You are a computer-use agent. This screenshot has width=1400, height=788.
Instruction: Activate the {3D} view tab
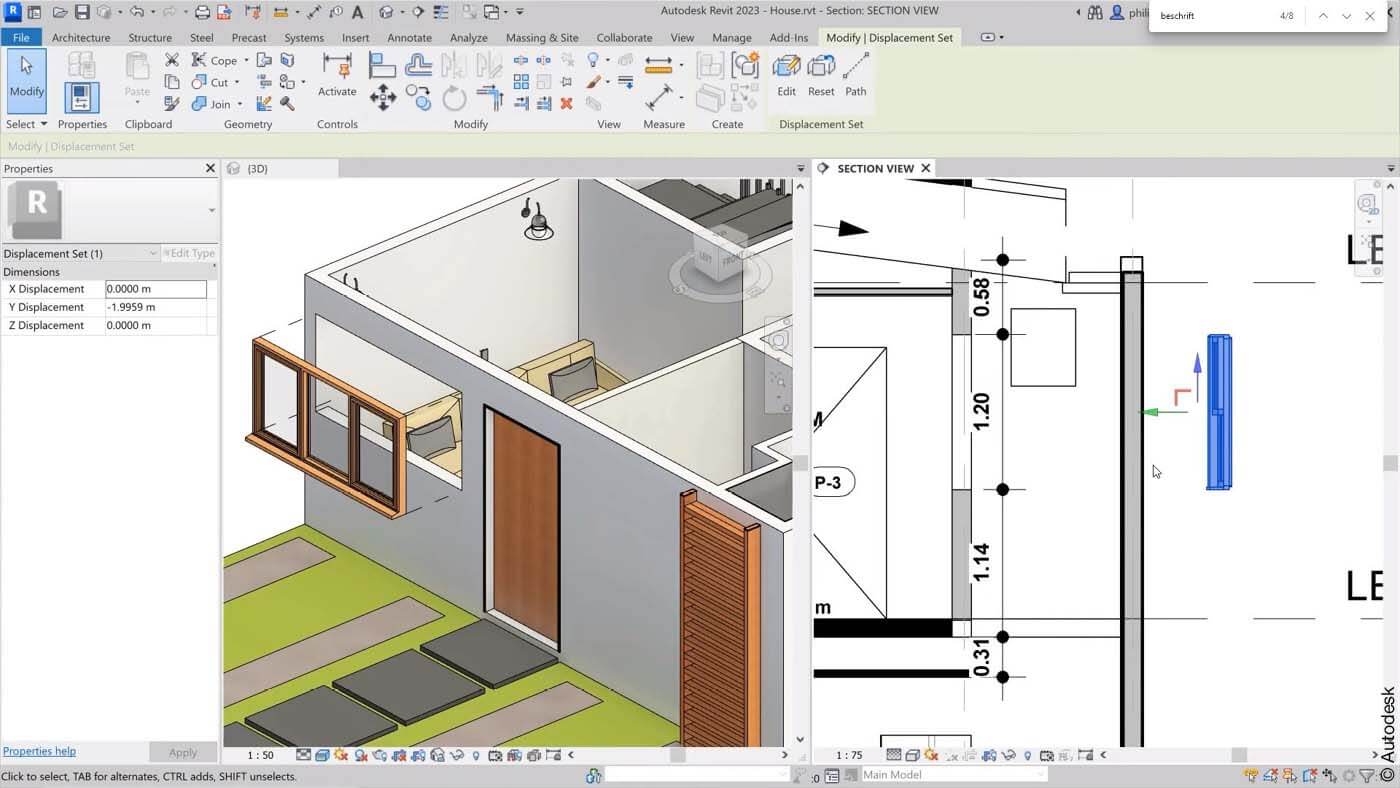pyautogui.click(x=257, y=168)
